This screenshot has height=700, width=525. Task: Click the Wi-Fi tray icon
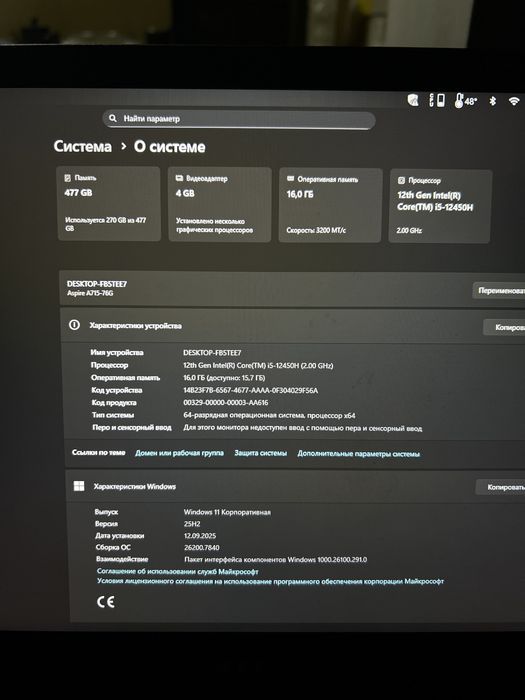[x=514, y=101]
